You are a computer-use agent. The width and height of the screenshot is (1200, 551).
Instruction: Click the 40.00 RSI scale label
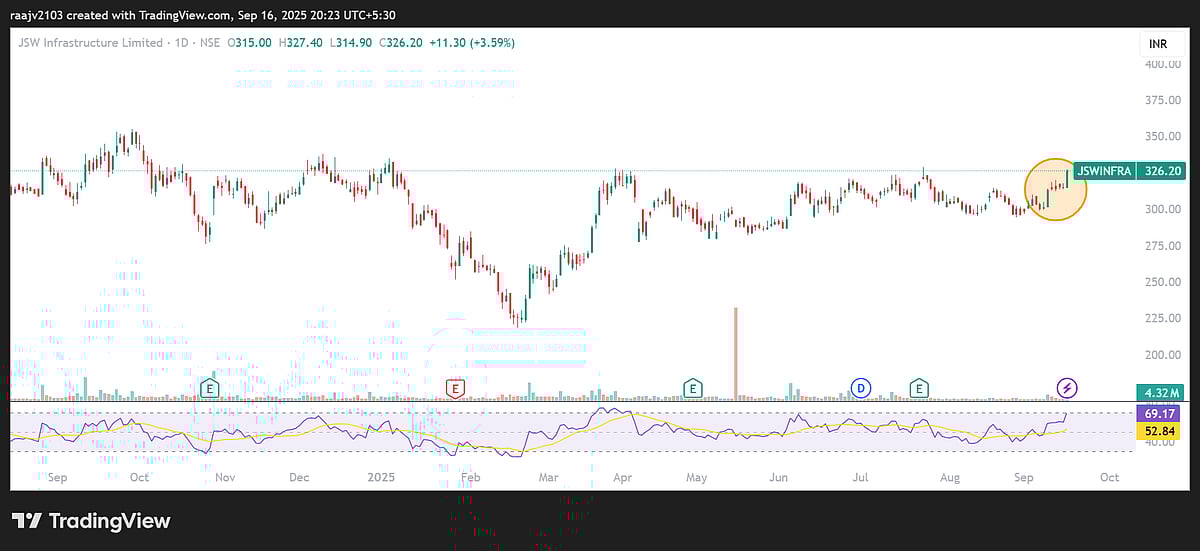[x=1160, y=442]
